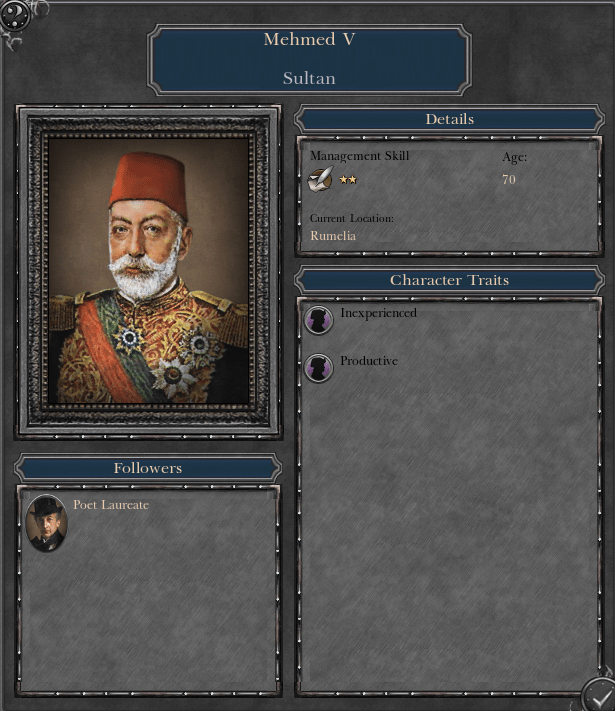Click the Productive trait label

[369, 360]
